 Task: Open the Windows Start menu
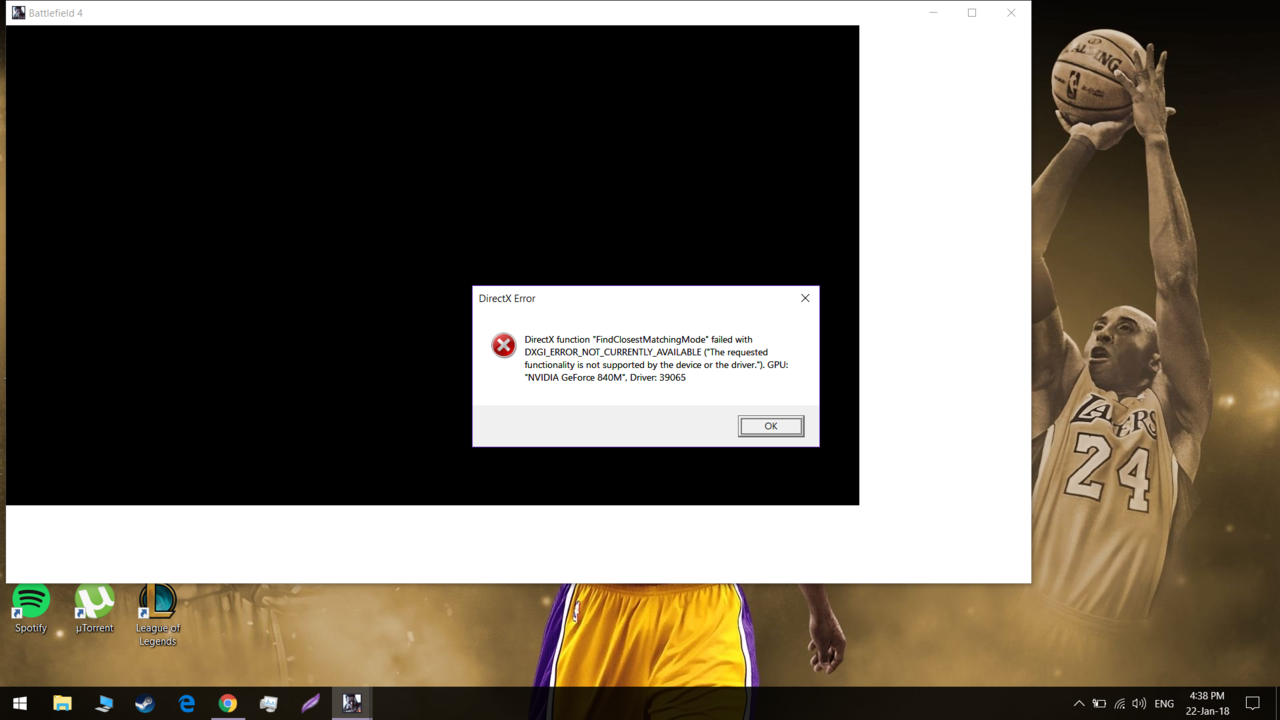click(20, 703)
